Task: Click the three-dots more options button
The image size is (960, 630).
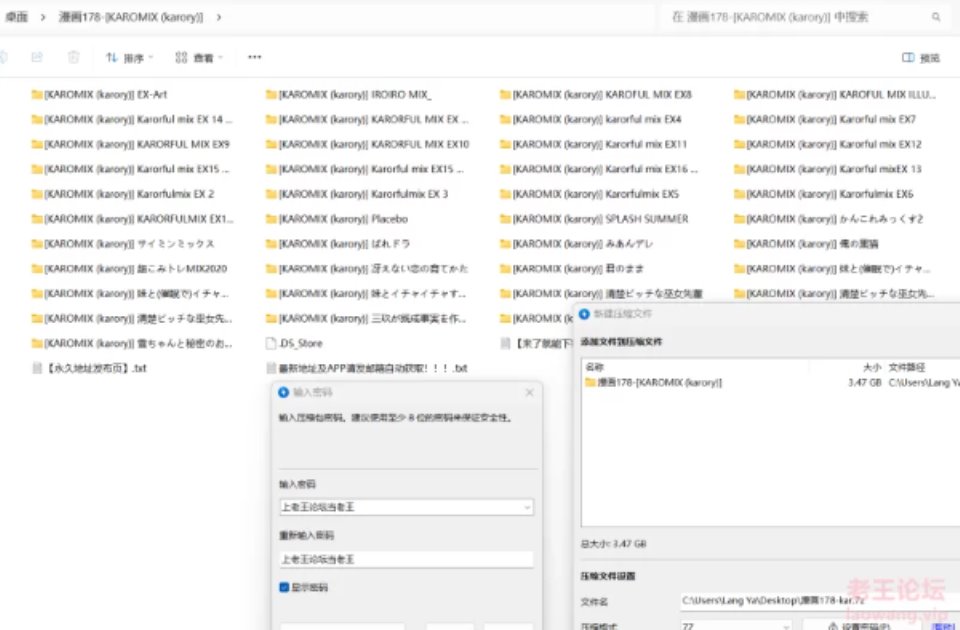Action: coord(255,57)
